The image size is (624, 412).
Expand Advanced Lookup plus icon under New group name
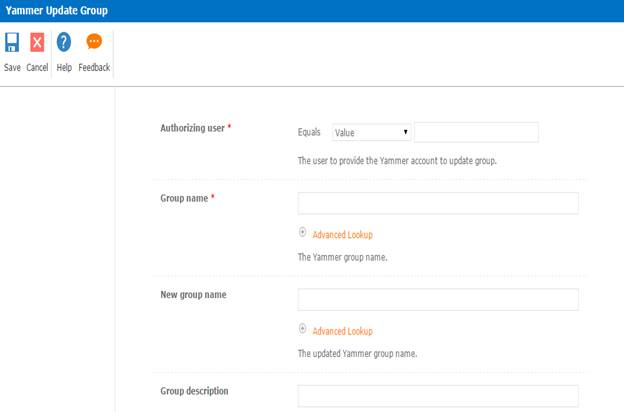(x=303, y=330)
